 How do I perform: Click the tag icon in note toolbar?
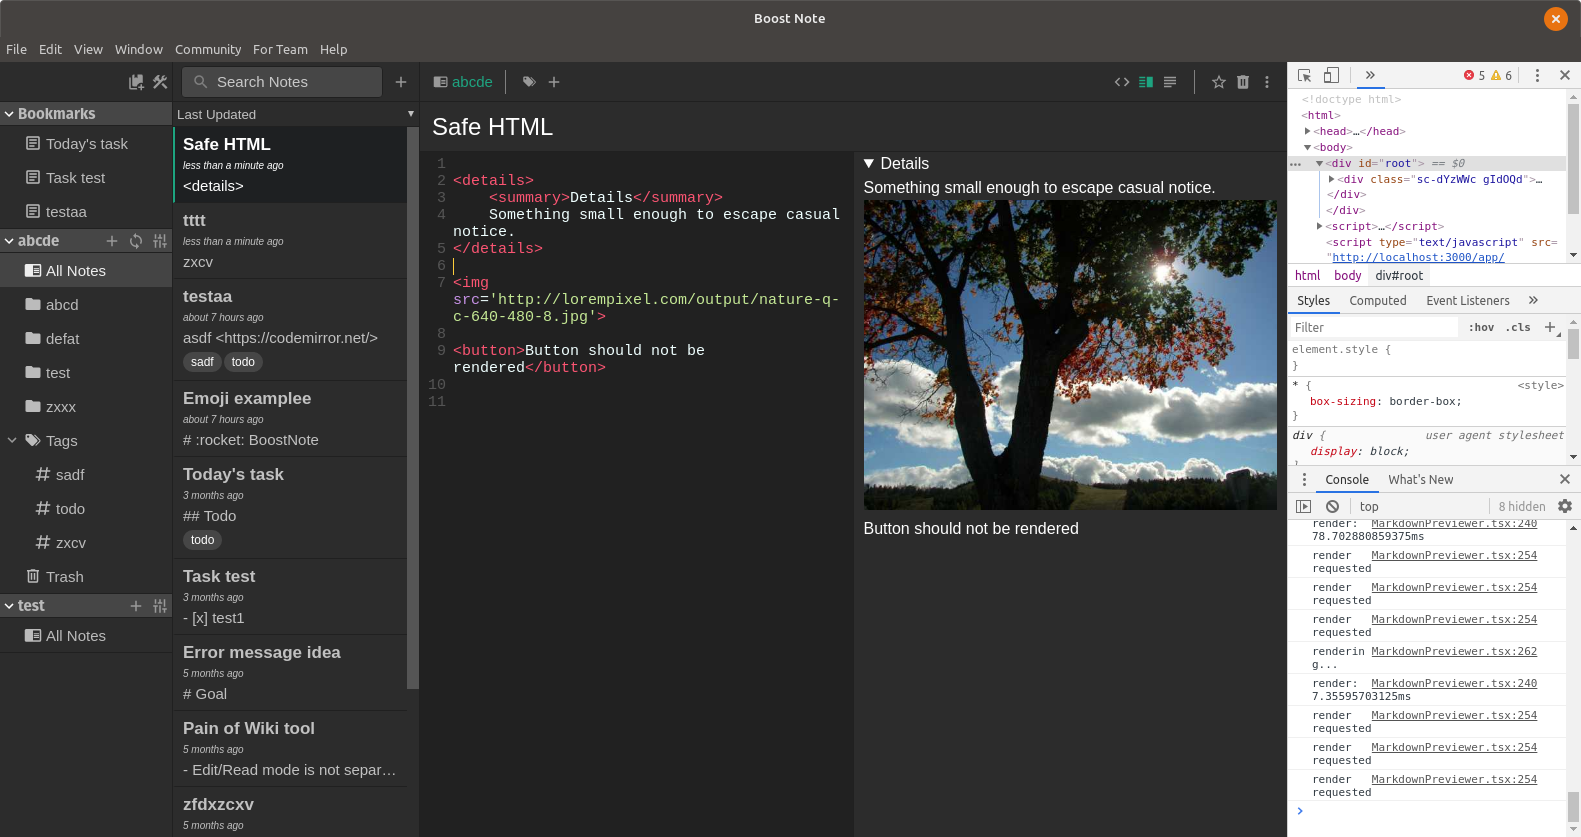(x=529, y=82)
